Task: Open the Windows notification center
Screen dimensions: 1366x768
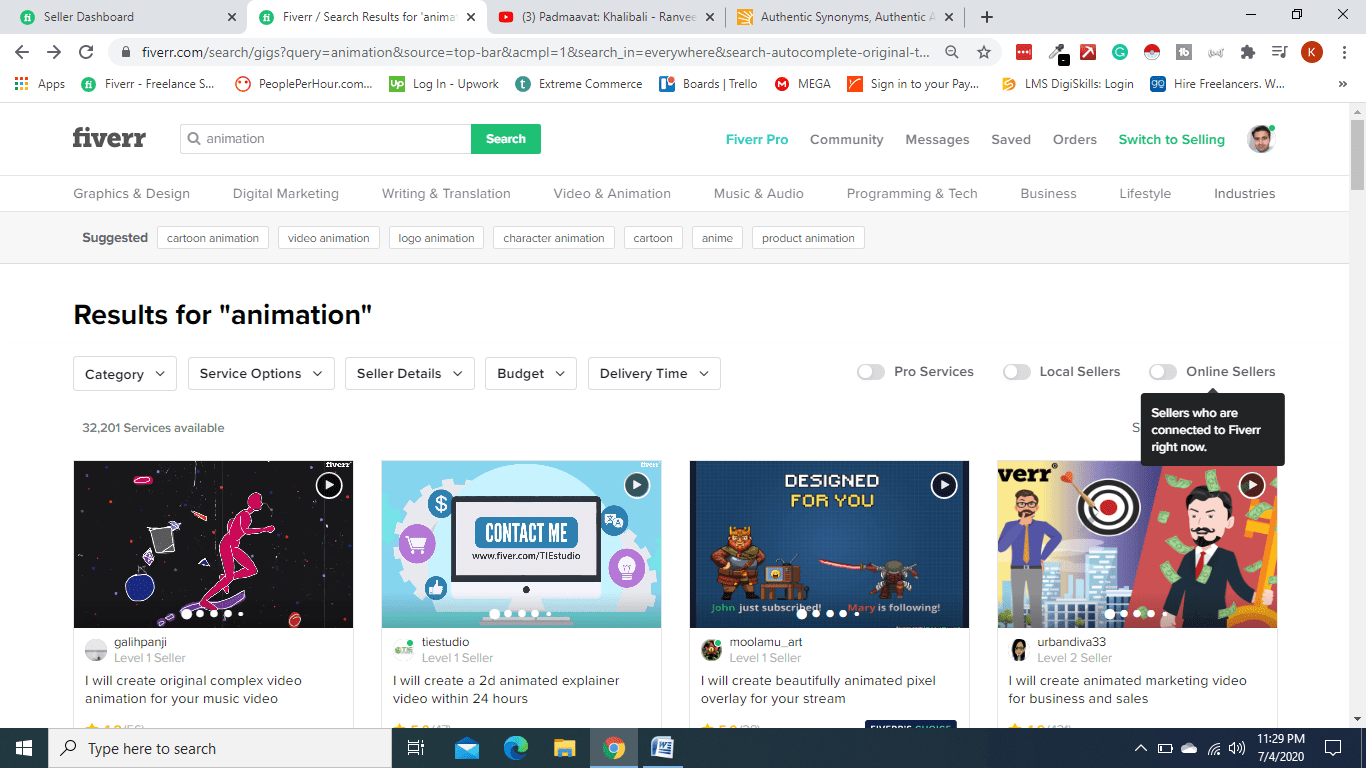Action: click(1333, 748)
